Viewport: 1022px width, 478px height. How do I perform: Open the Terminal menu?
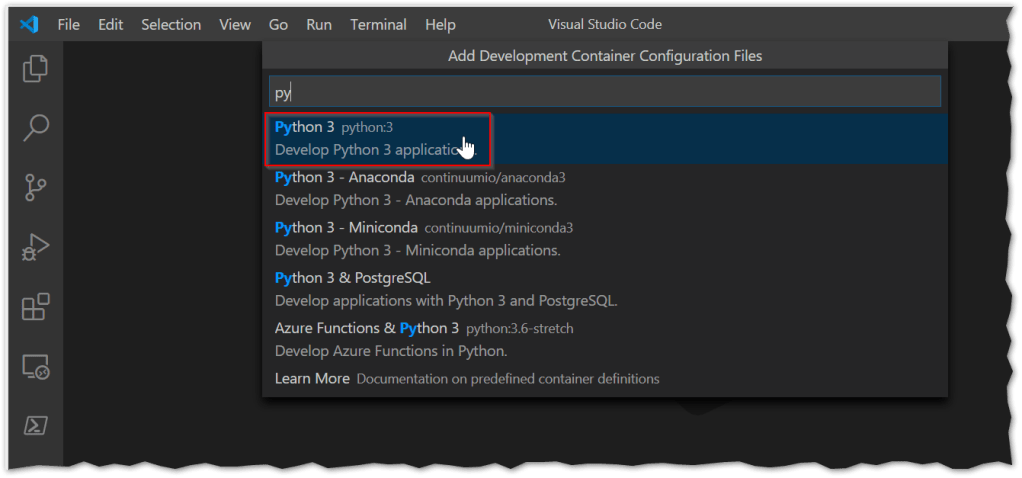378,24
